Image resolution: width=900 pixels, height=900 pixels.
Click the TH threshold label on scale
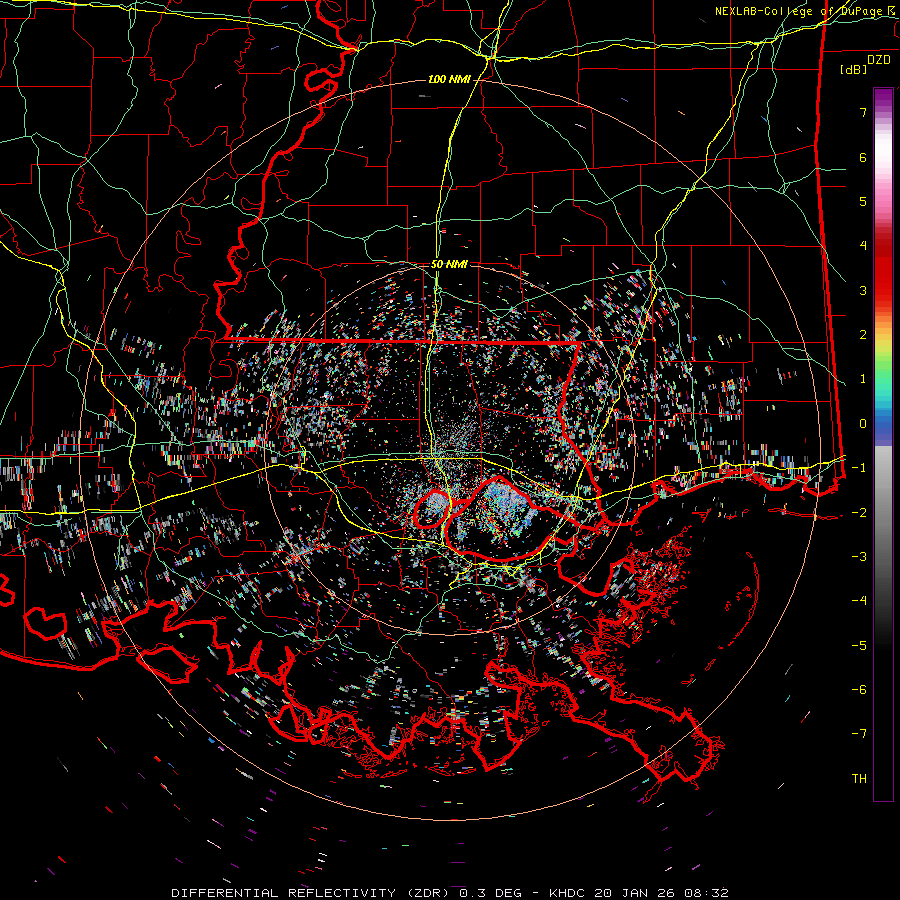pos(859,779)
